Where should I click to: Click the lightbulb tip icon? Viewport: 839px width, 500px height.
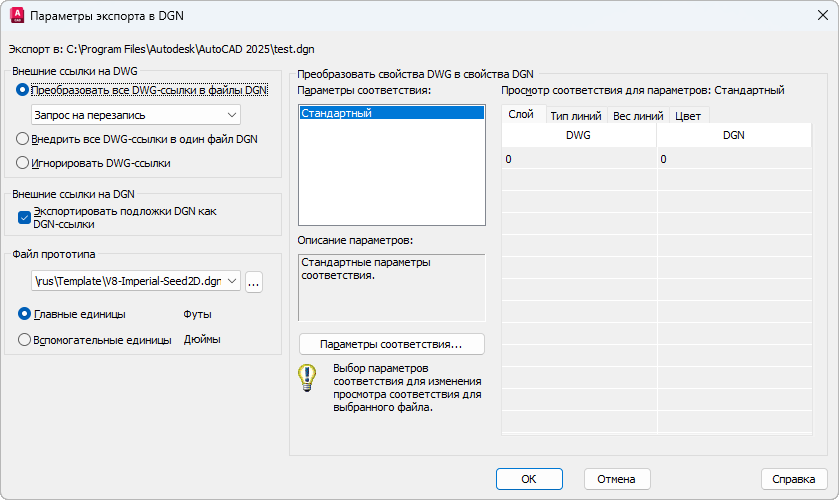click(307, 379)
